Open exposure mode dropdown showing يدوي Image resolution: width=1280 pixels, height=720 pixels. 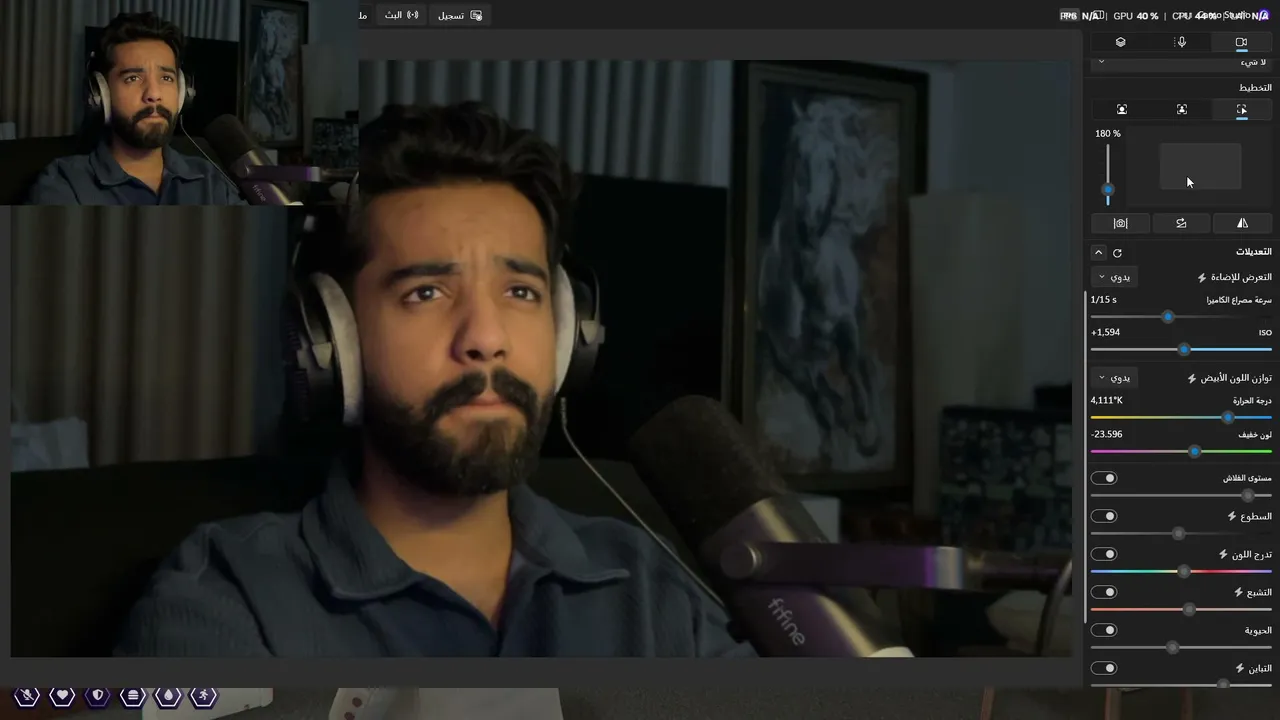click(1114, 277)
